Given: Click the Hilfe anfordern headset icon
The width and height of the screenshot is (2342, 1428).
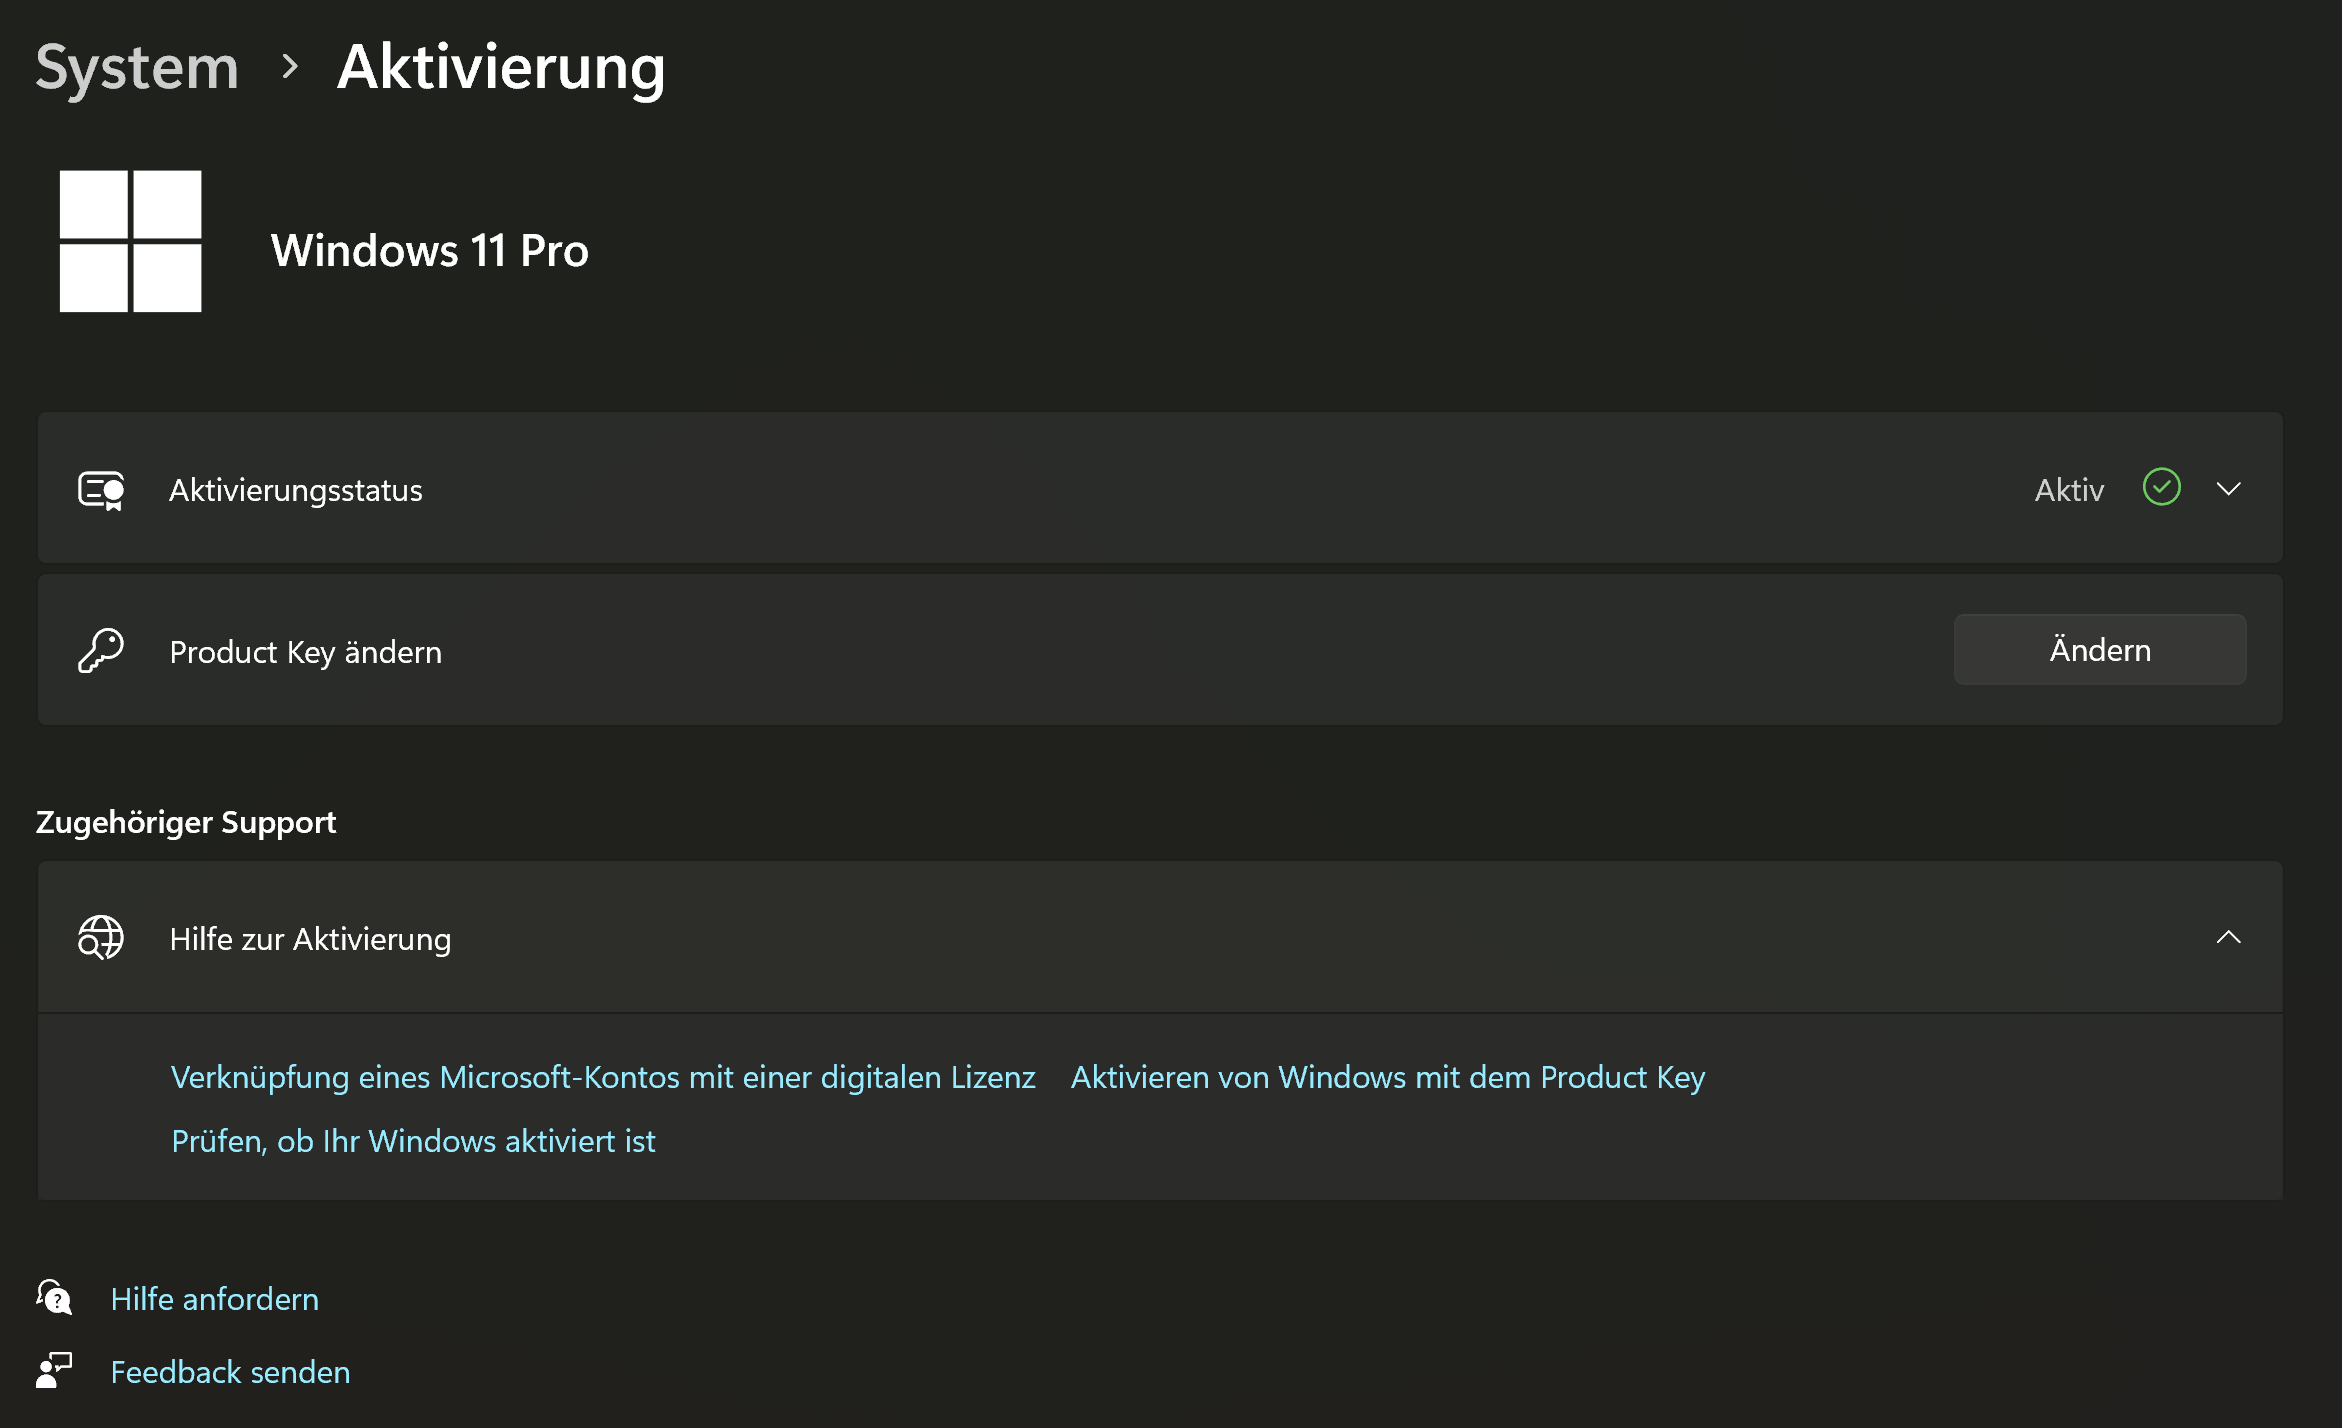Looking at the screenshot, I should 54,1297.
